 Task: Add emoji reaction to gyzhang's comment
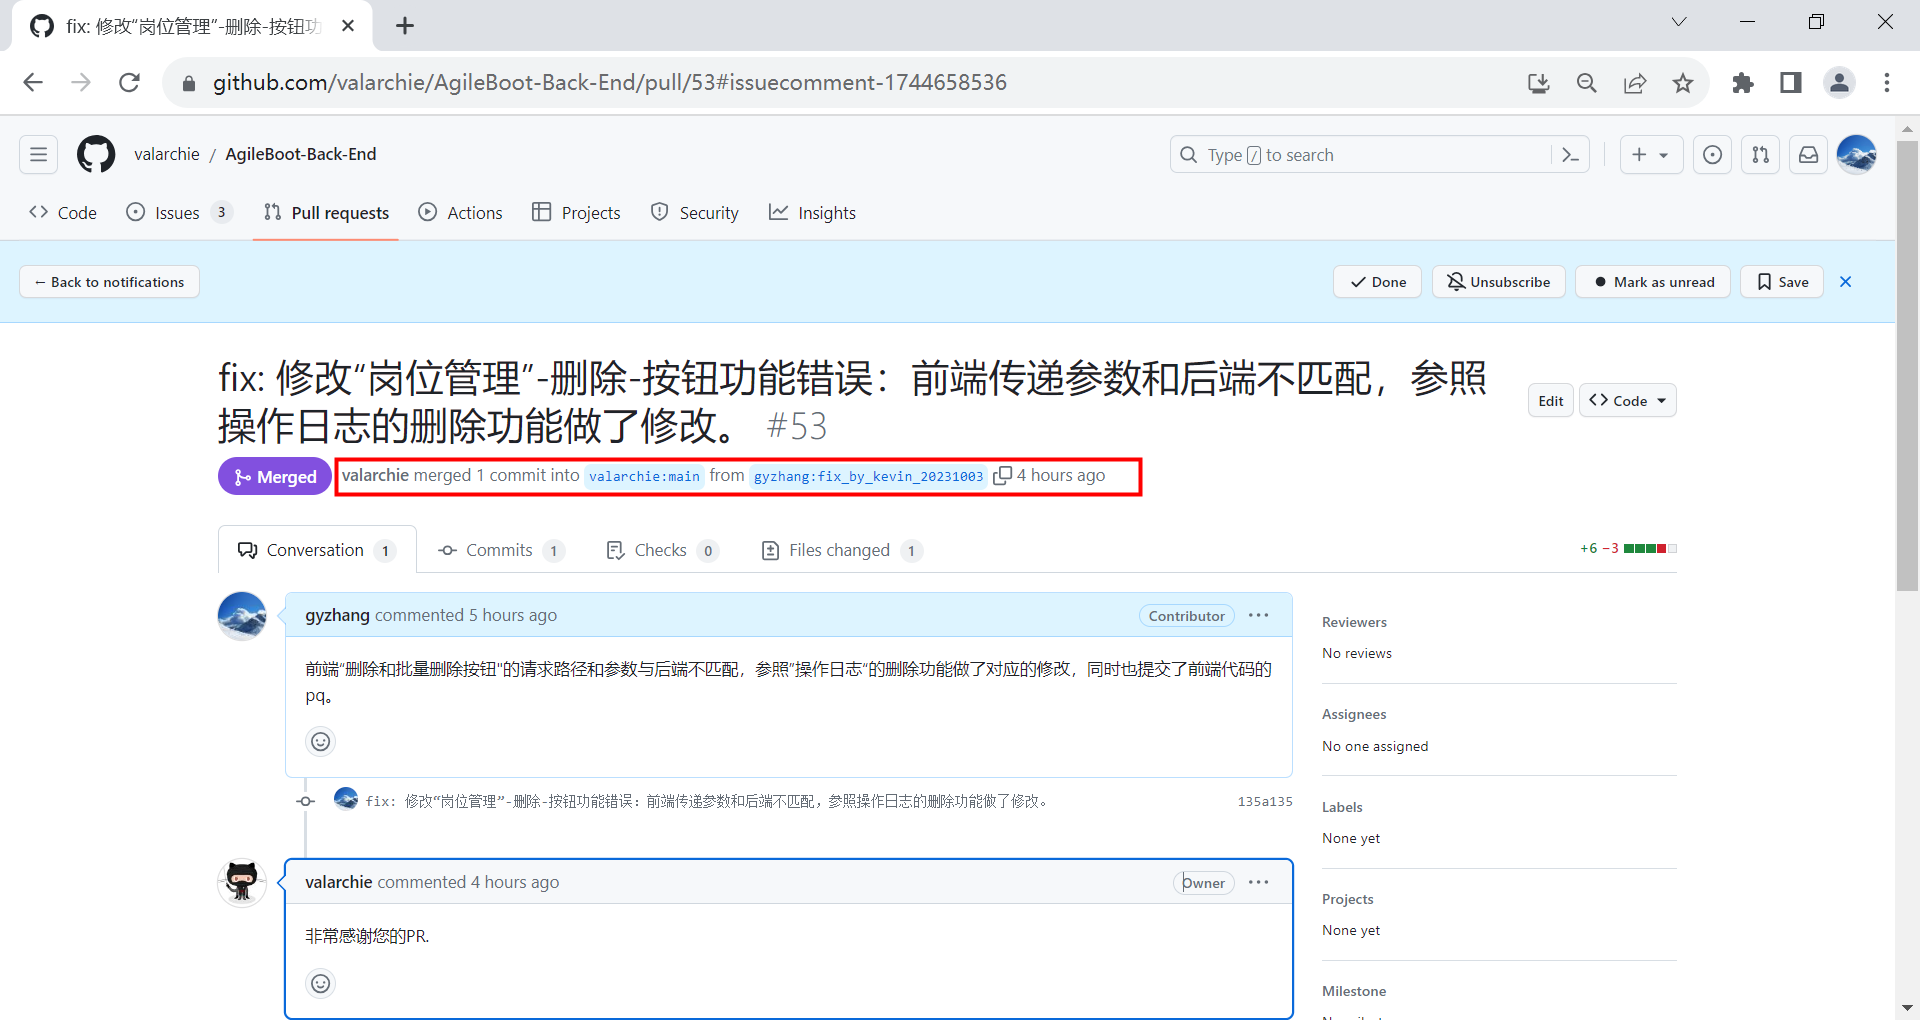pyautogui.click(x=320, y=742)
